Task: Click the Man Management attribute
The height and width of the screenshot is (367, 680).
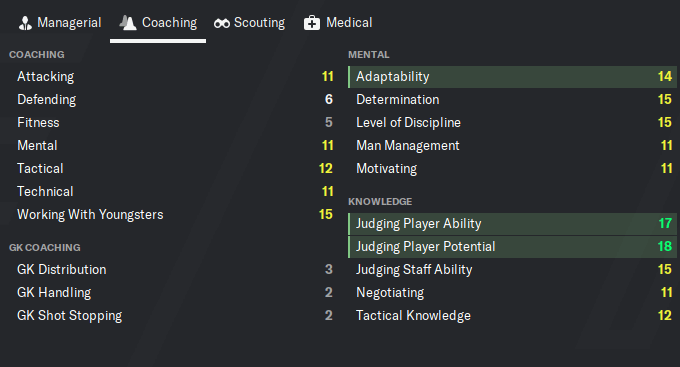Action: tap(408, 146)
